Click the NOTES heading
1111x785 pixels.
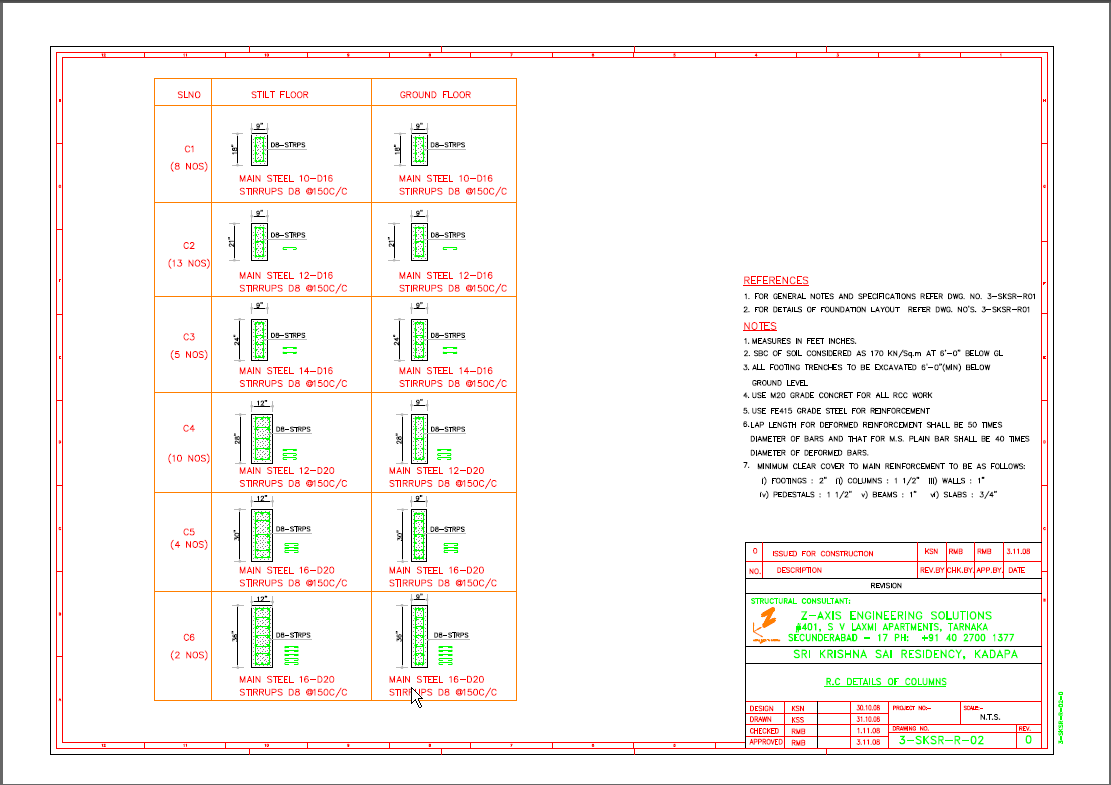coord(760,326)
